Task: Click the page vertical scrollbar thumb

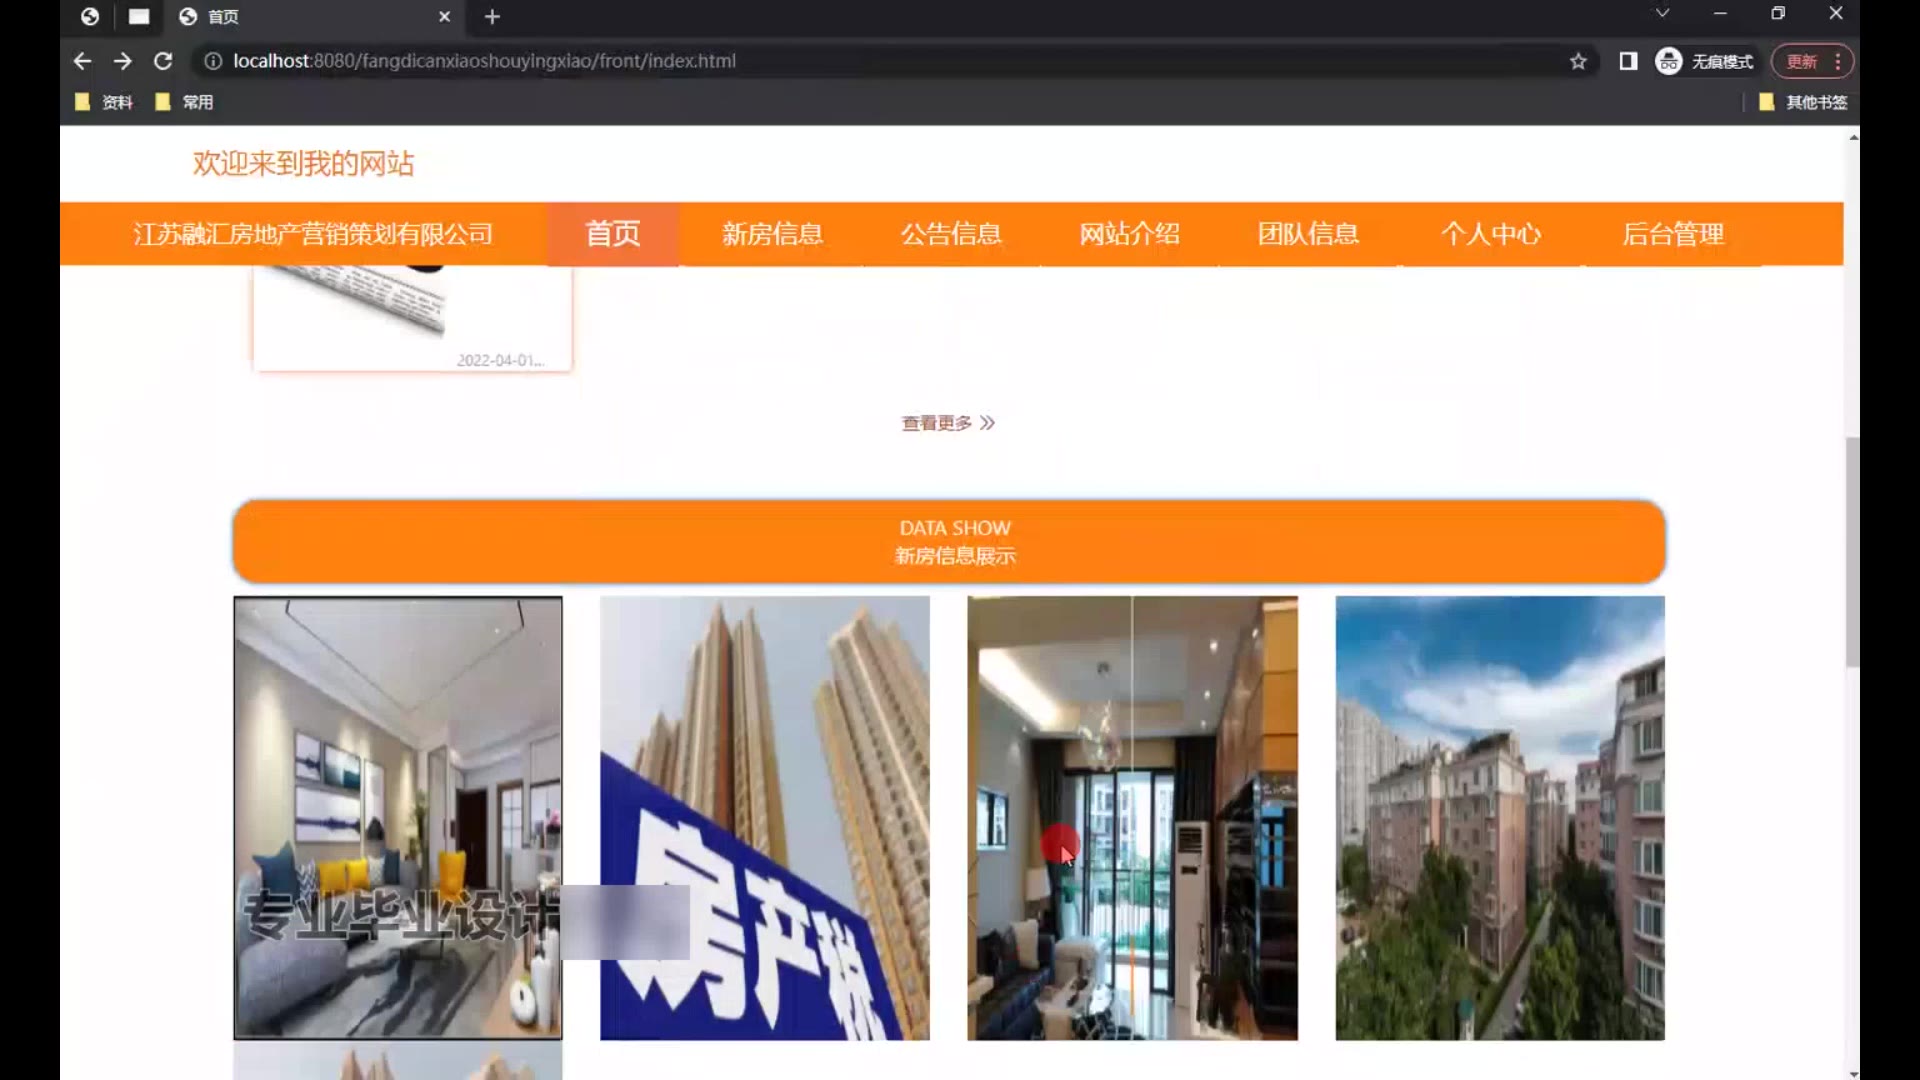Action: click(x=1852, y=552)
